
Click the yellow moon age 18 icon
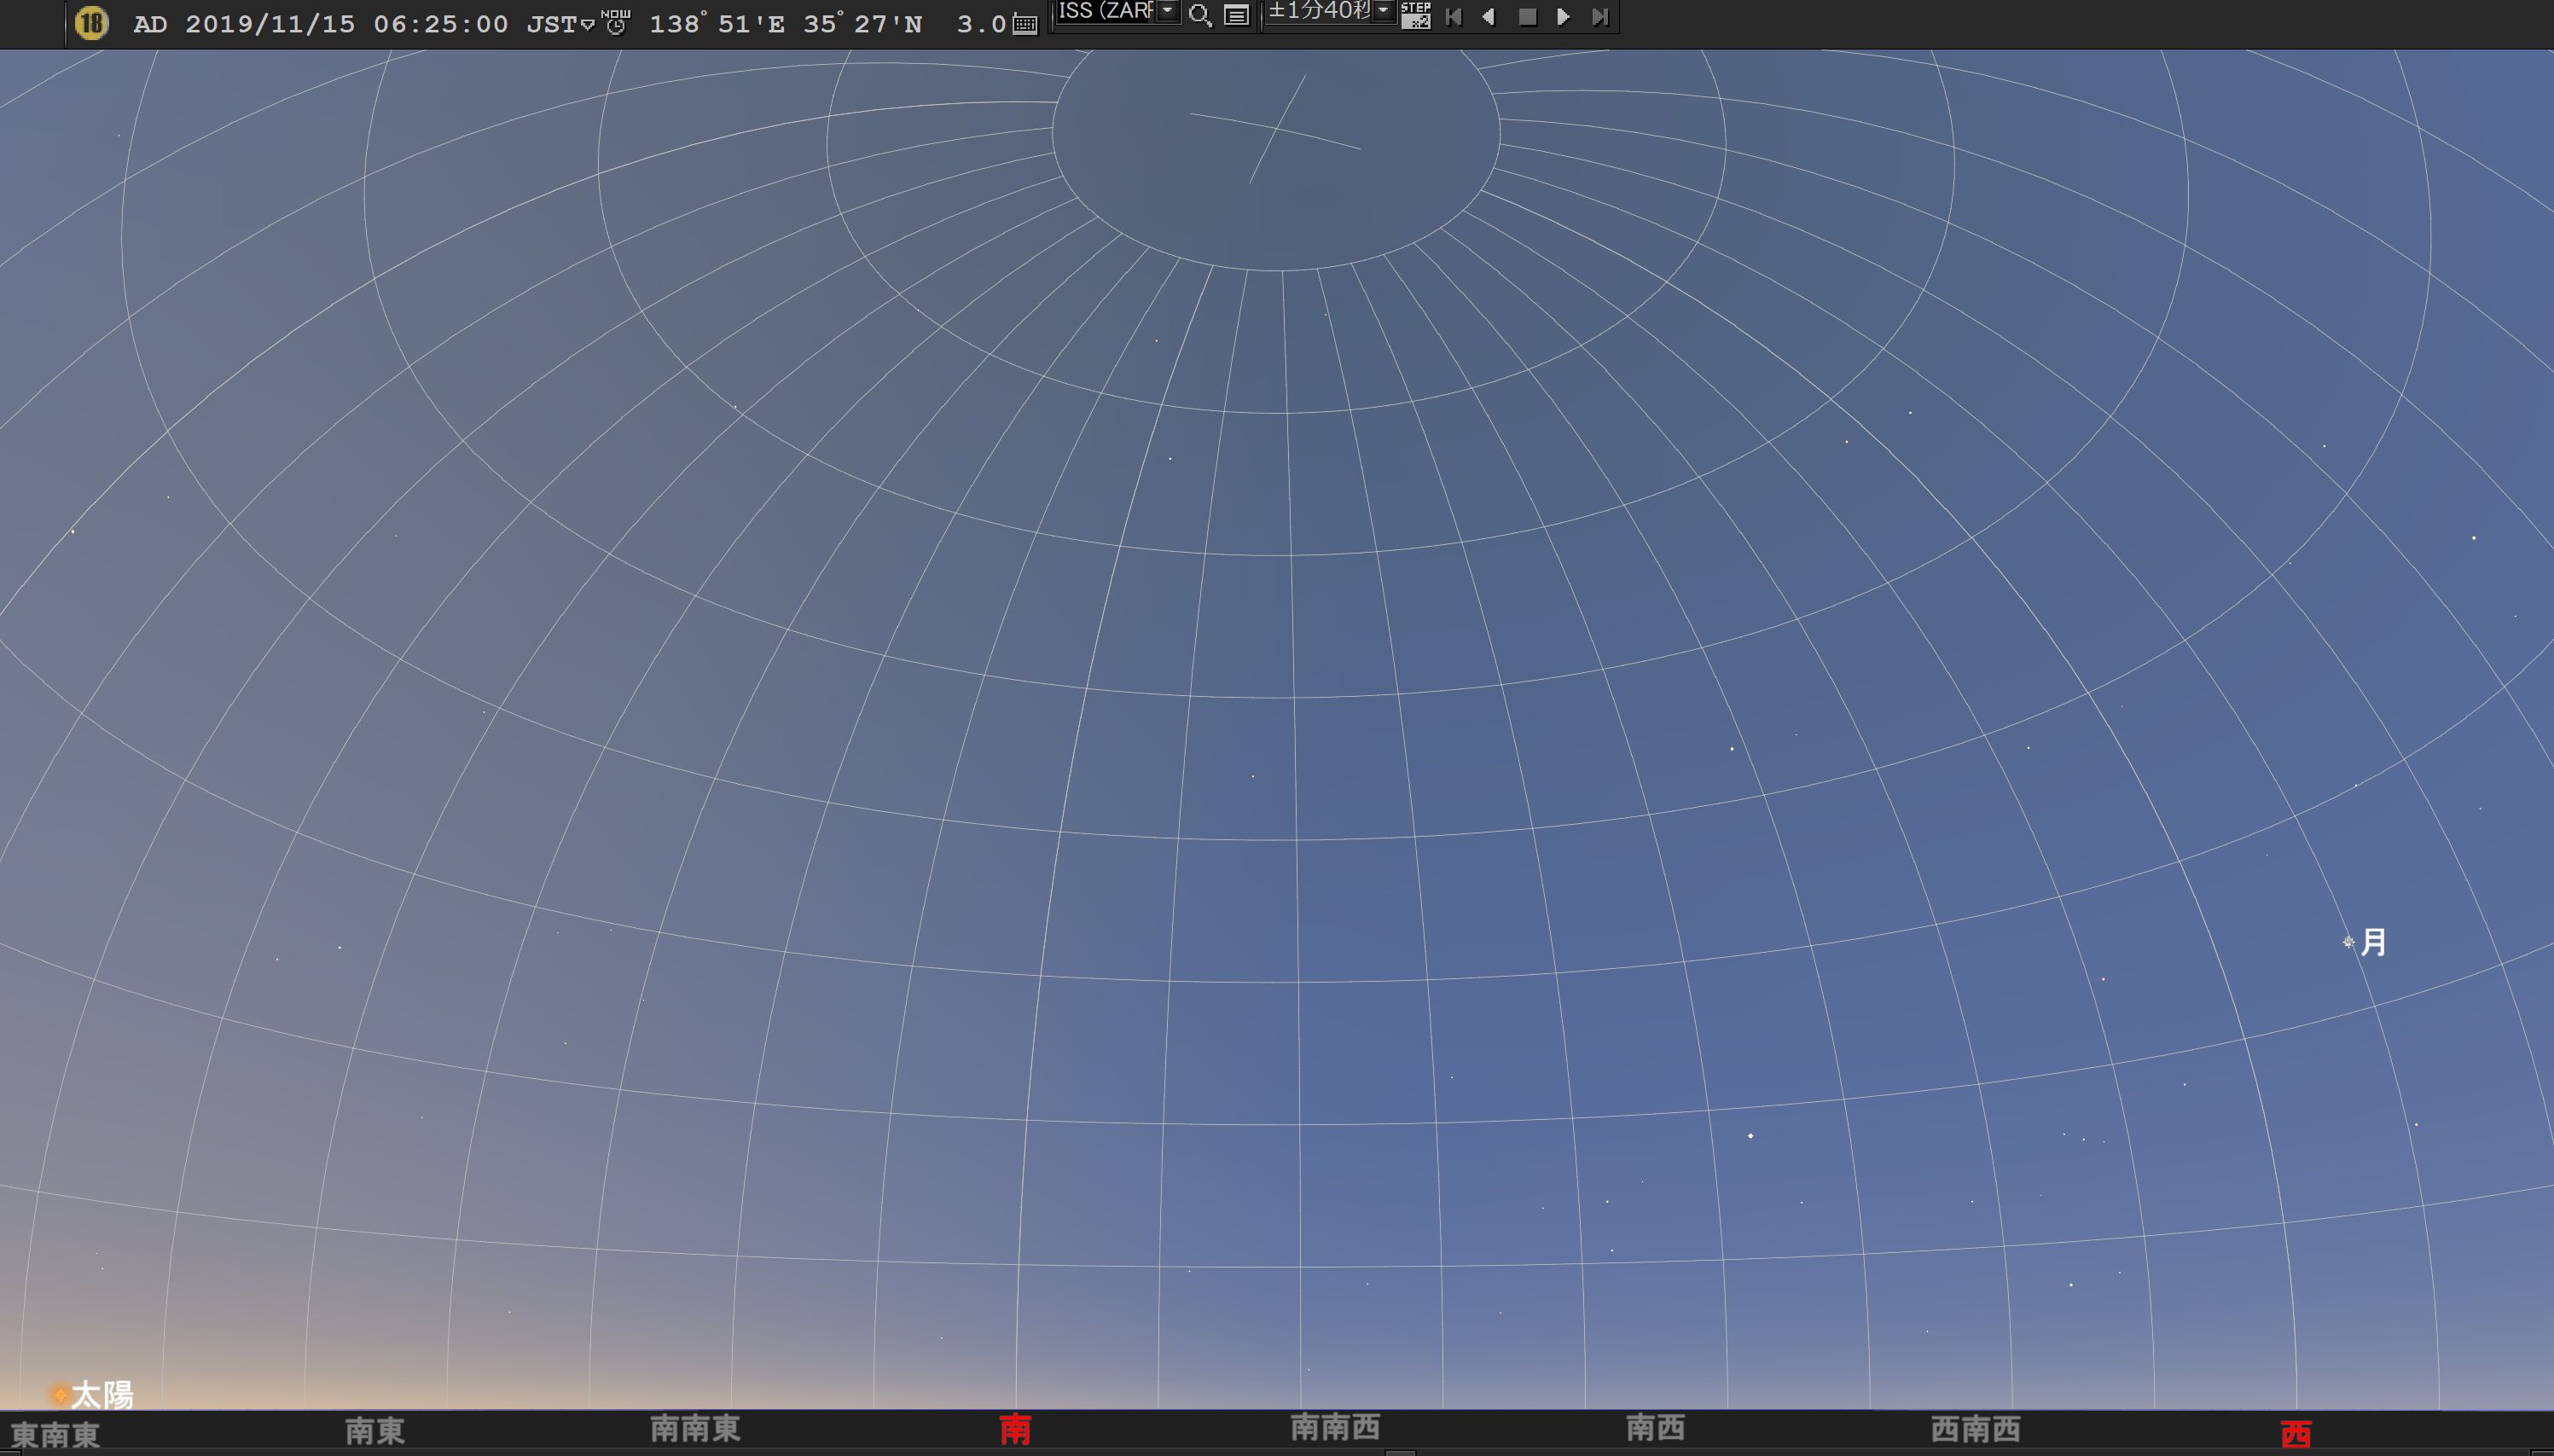(x=91, y=22)
